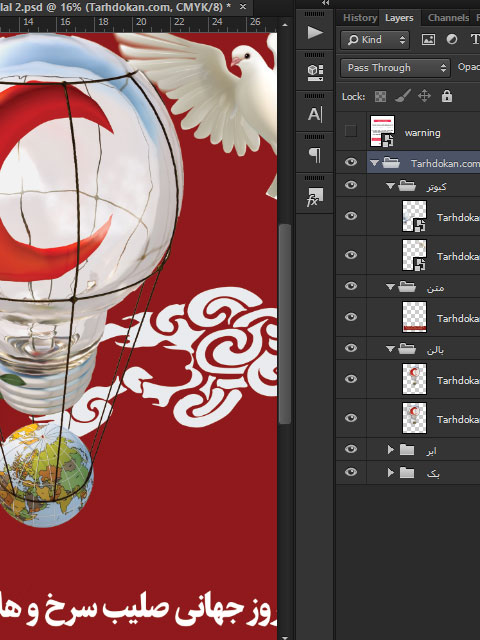Filter layers by pixel layer icon
The width and height of the screenshot is (480, 640).
coord(428,40)
